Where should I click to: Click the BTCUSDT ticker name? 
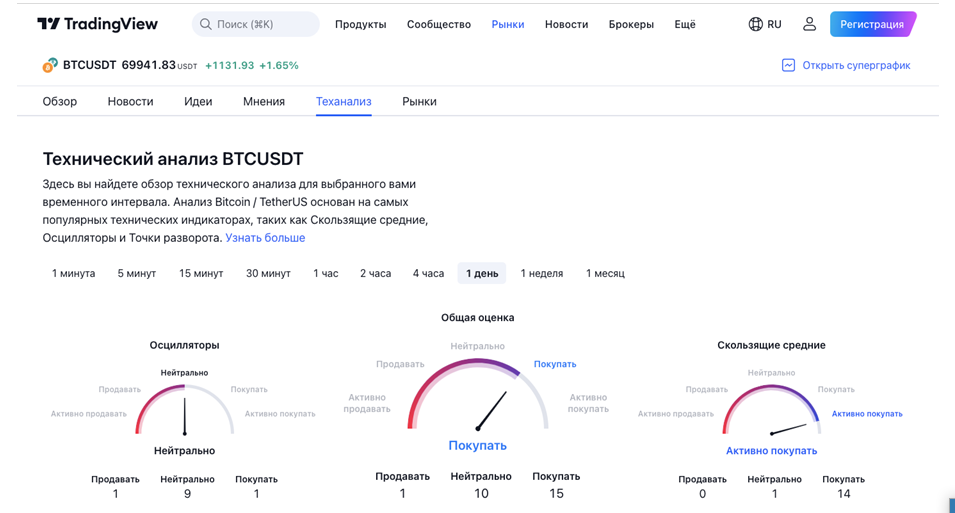[90, 65]
